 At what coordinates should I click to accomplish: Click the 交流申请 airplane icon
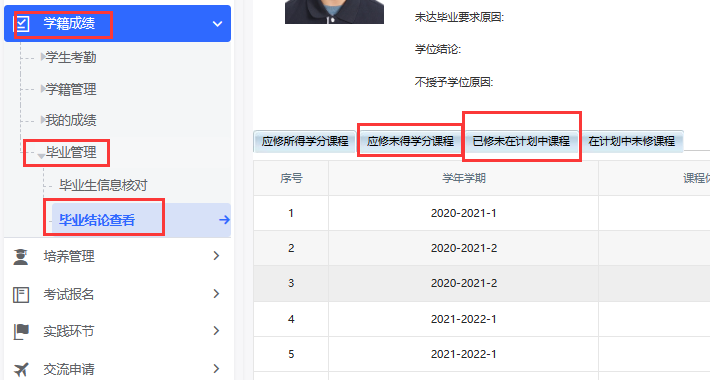[x=21, y=369]
